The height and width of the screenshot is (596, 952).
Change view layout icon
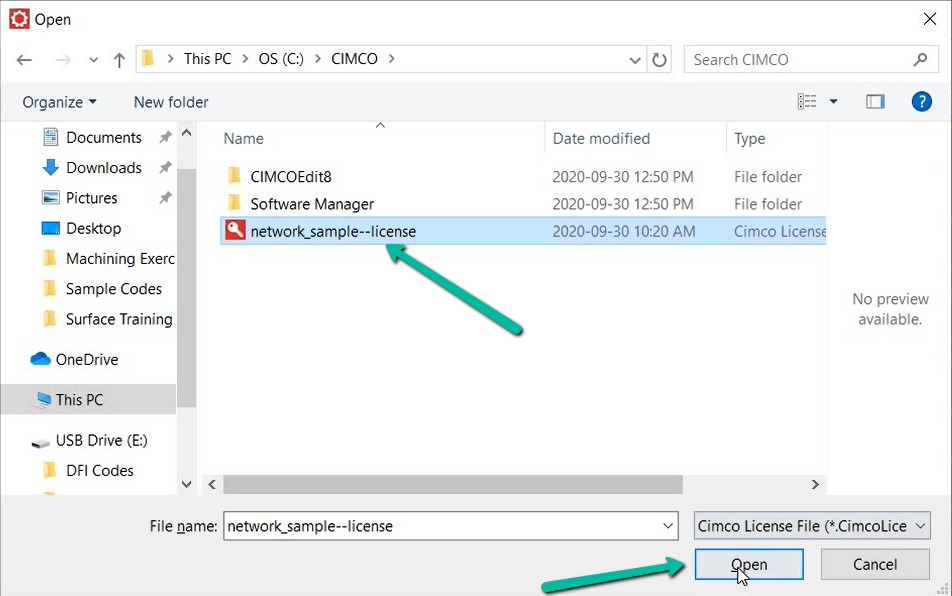pos(807,101)
